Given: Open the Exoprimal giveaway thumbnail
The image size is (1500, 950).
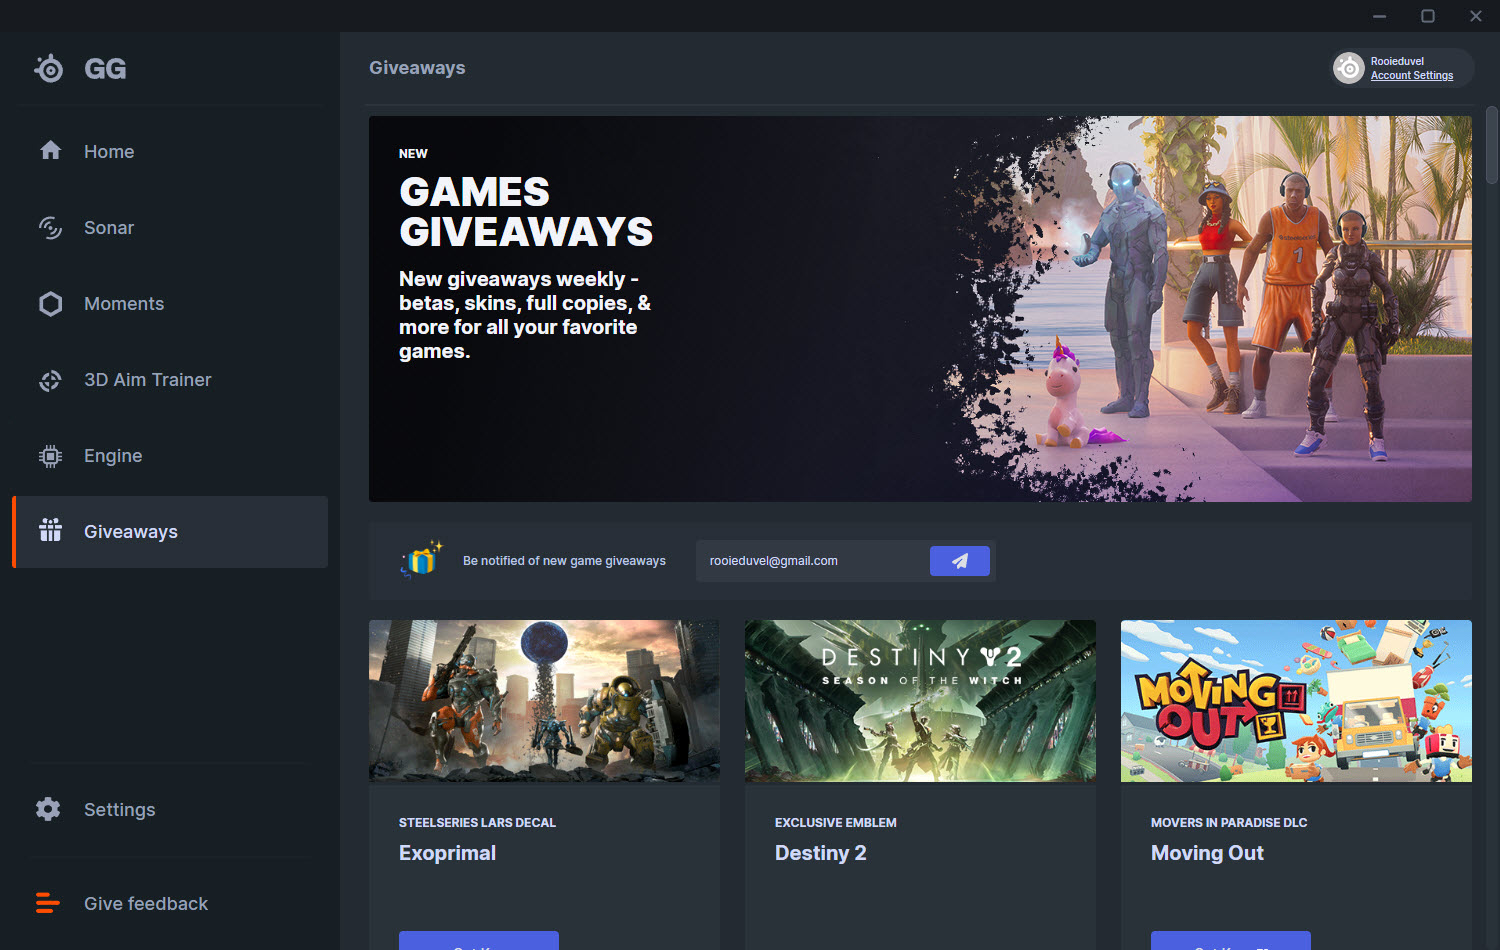Looking at the screenshot, I should (x=544, y=700).
